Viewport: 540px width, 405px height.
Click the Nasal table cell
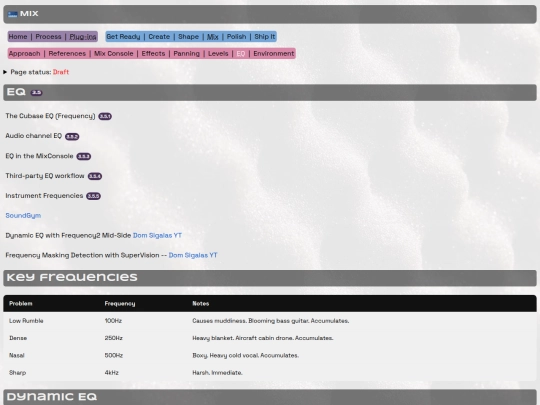tap(17, 355)
